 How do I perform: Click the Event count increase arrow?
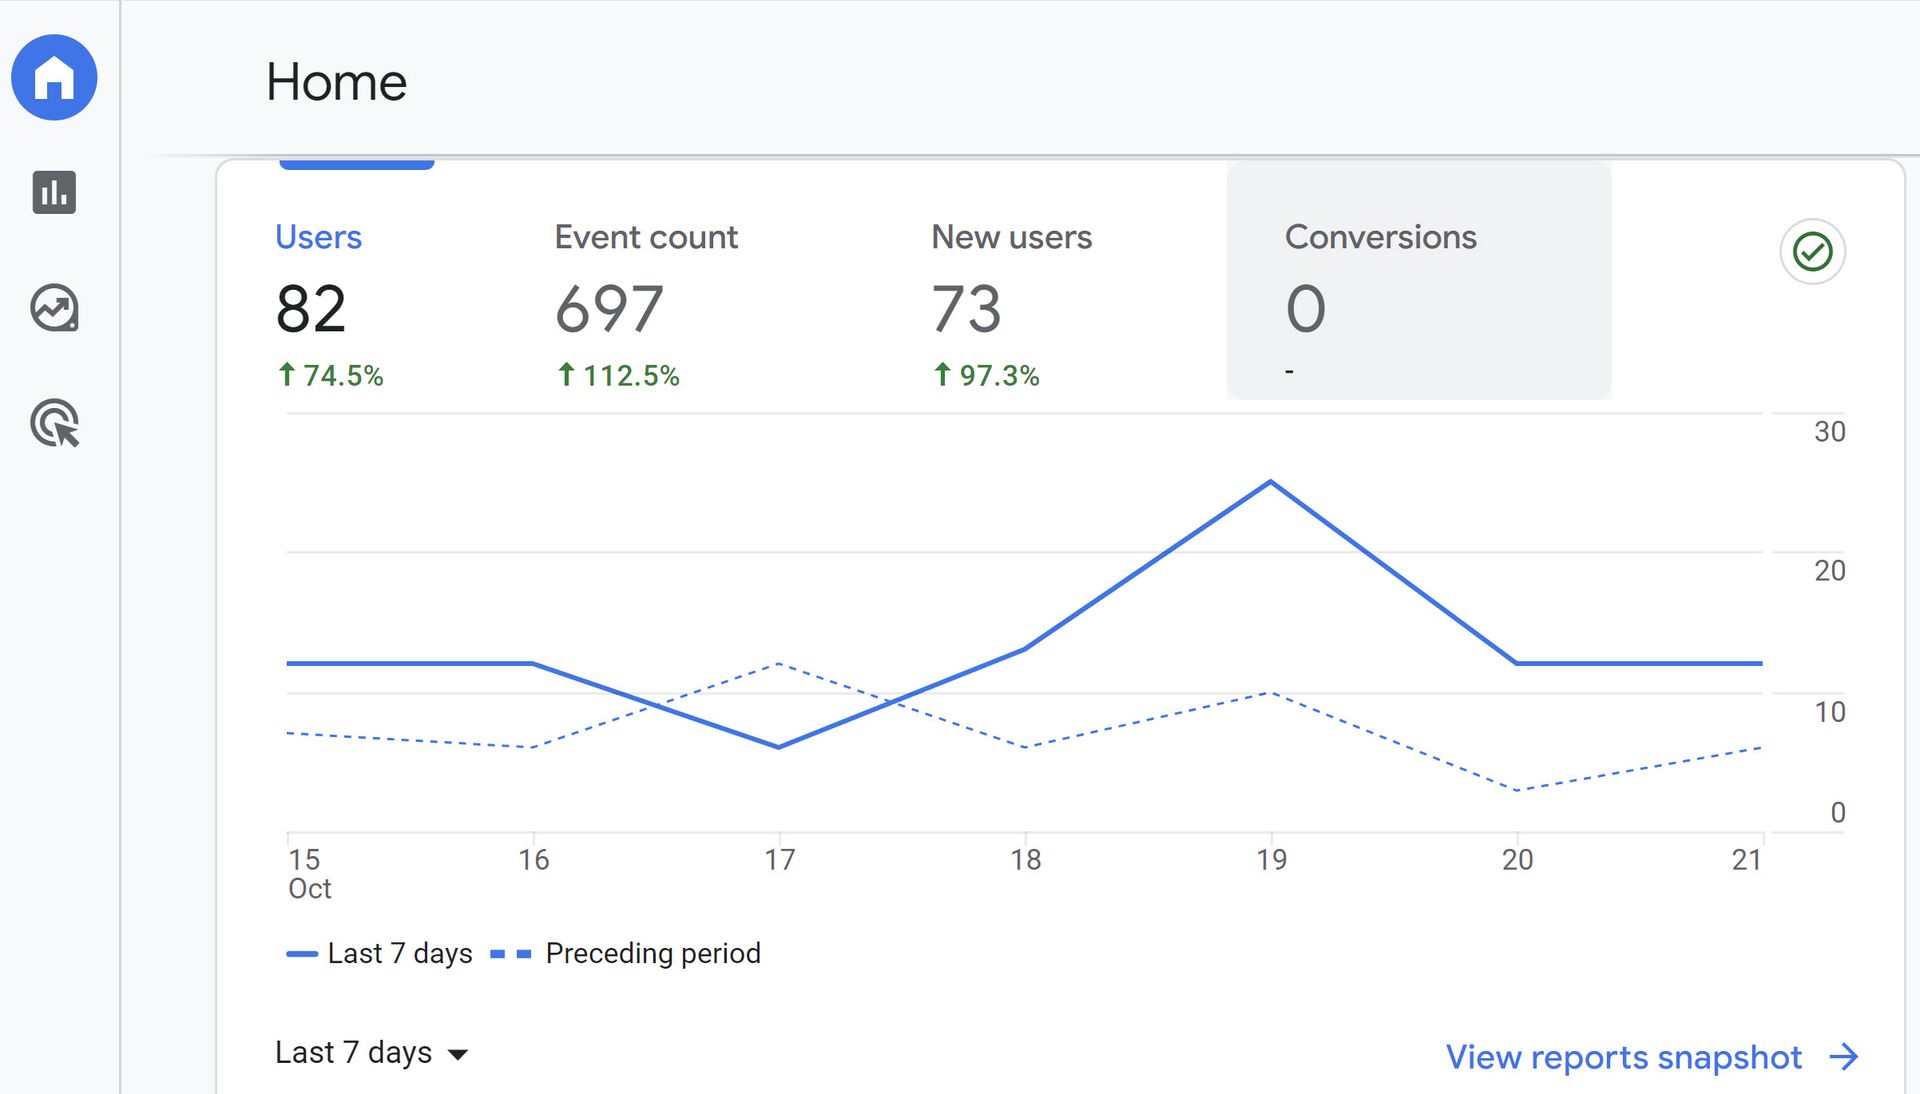[x=566, y=374]
